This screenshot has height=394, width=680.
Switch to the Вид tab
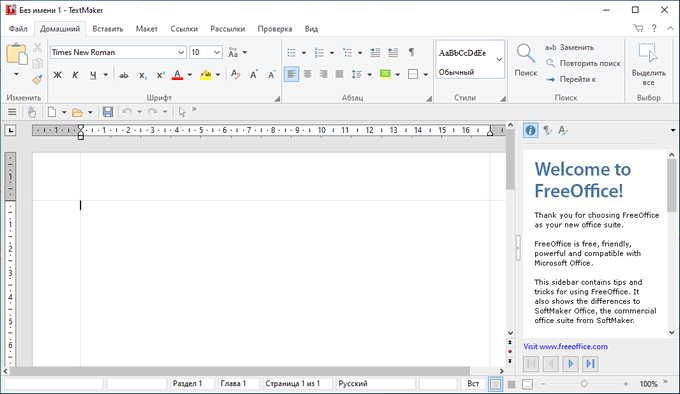311,29
